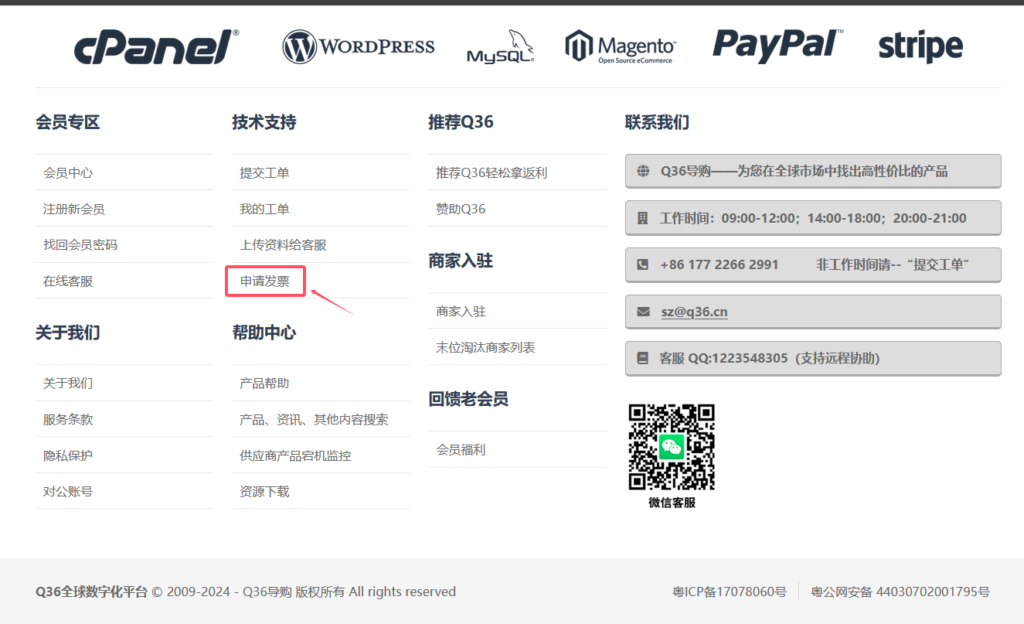Click the 微信客服 caption
The width and height of the screenshot is (1024, 624).
point(672,503)
